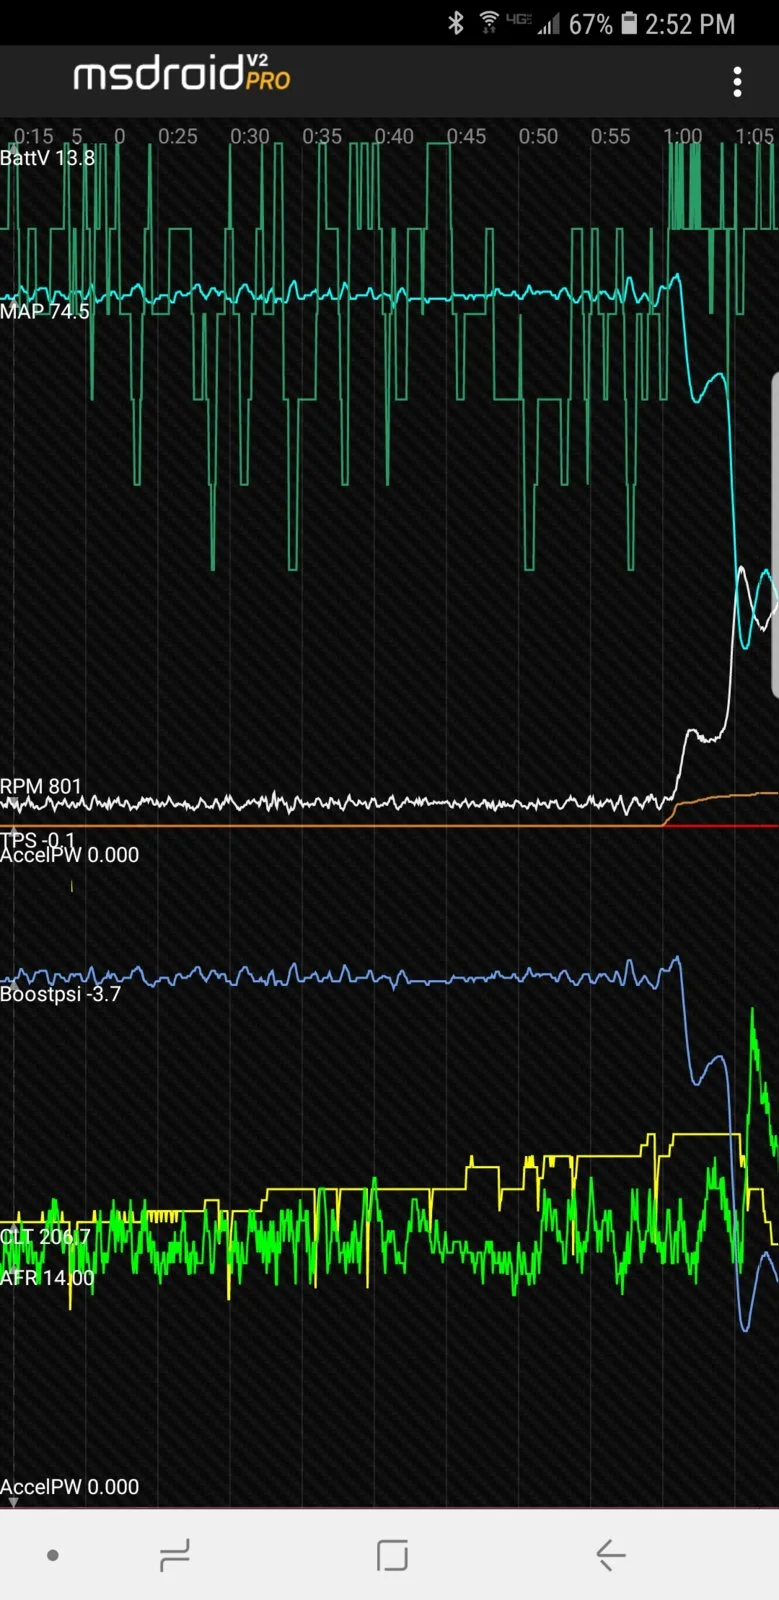This screenshot has height=1600, width=779.
Task: Tap the Bluetooth status icon
Action: [456, 23]
